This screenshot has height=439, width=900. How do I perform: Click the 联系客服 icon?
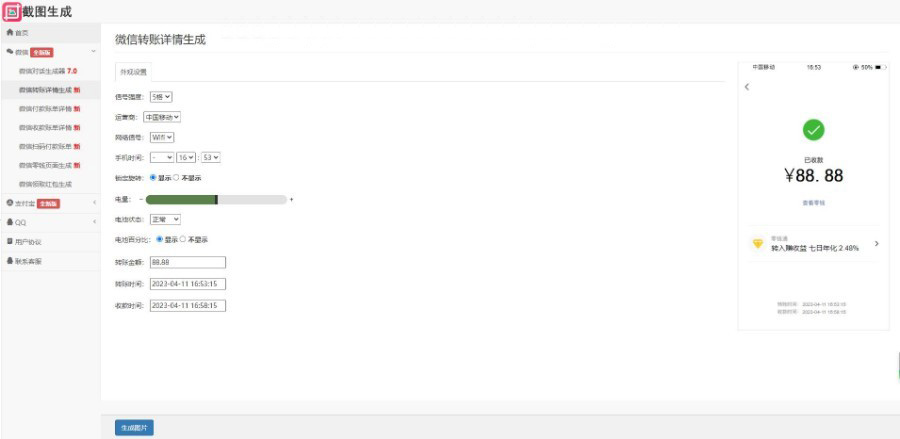10,261
